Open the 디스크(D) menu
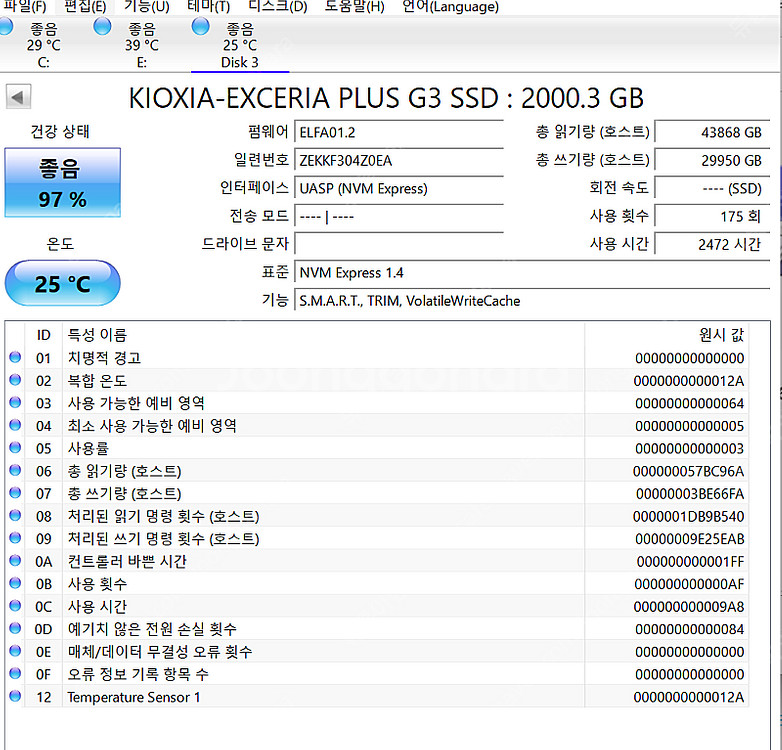This screenshot has width=782, height=750. (x=278, y=6)
